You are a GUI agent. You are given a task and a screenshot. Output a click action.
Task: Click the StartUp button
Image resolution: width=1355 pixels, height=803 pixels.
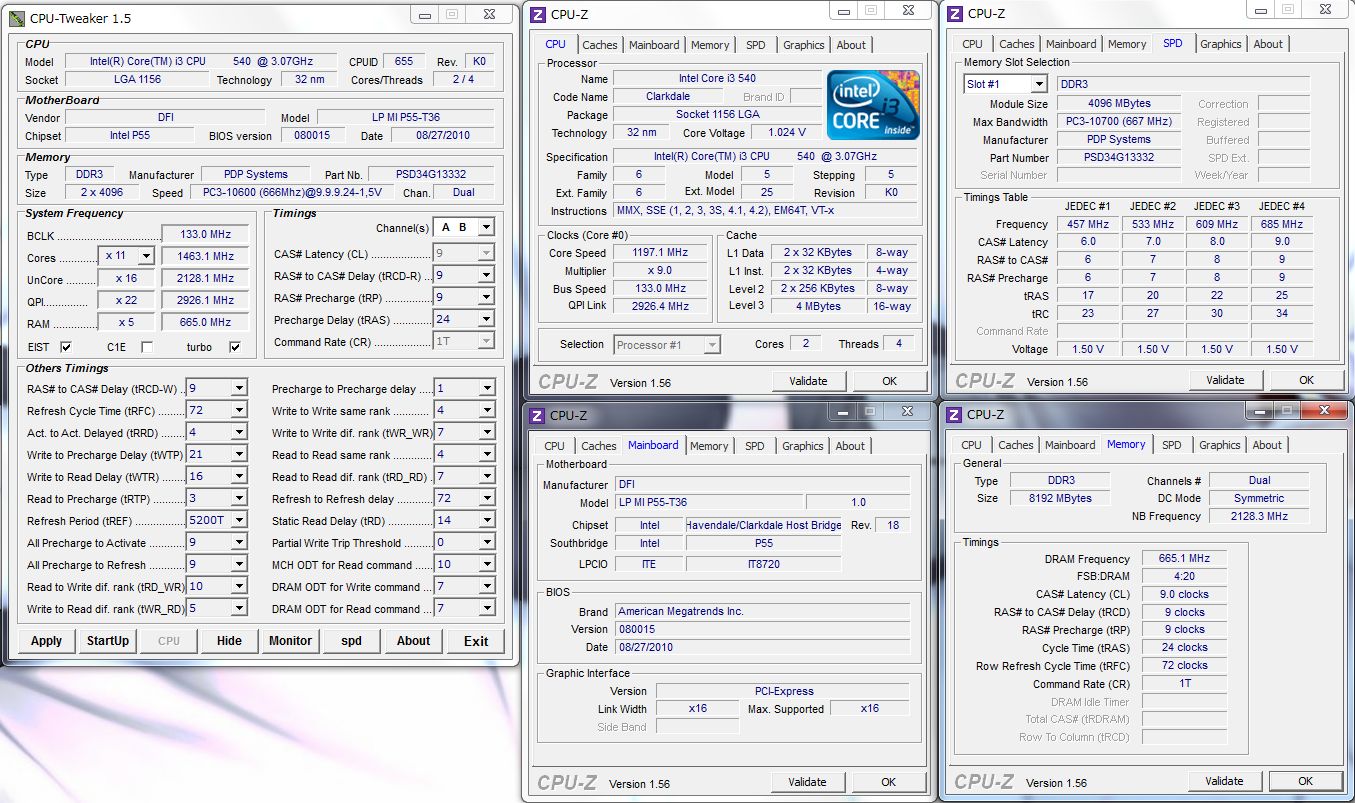[108, 641]
